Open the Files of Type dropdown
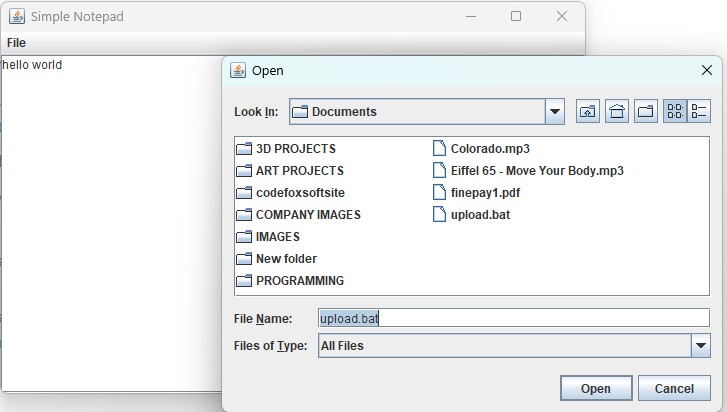Screen dimensions: 727x412 701,346
